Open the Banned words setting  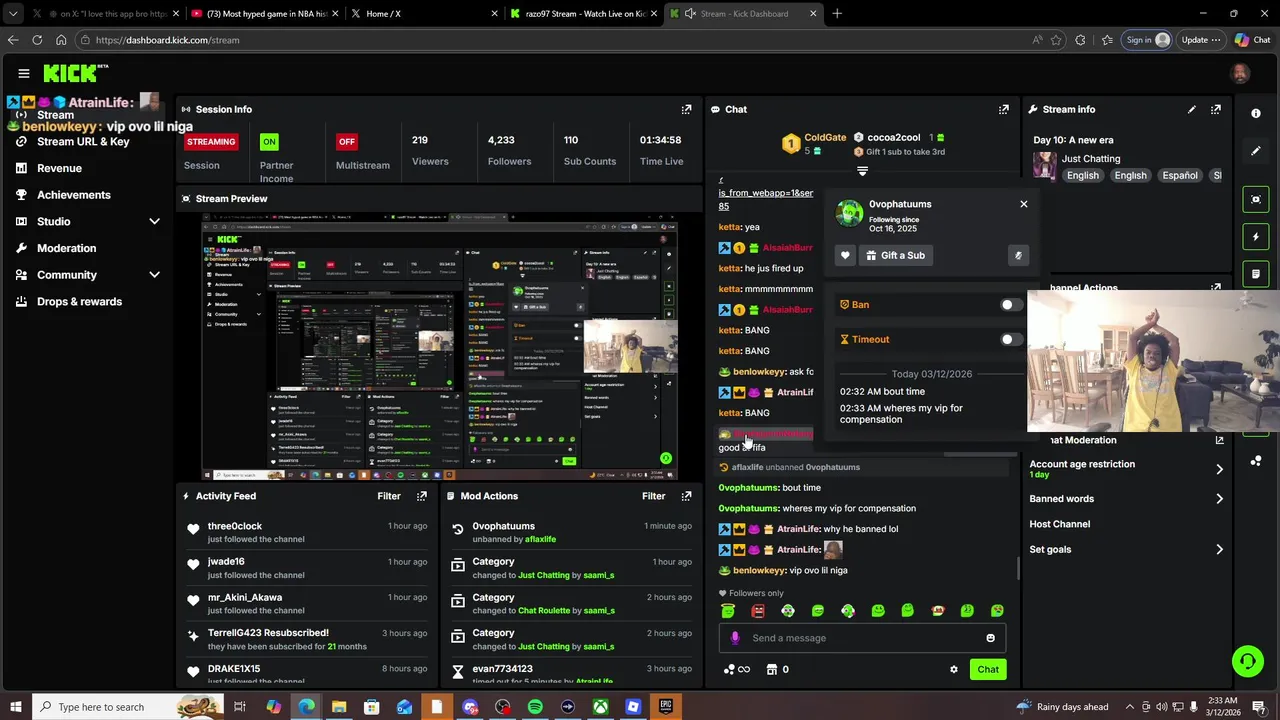[x=1127, y=499]
